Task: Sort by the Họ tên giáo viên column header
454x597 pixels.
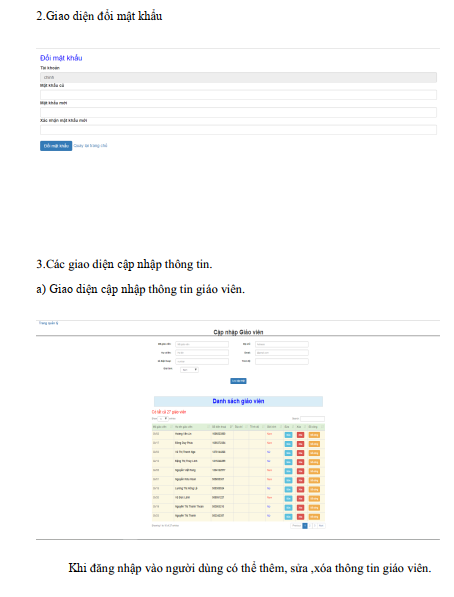Action: [192, 427]
